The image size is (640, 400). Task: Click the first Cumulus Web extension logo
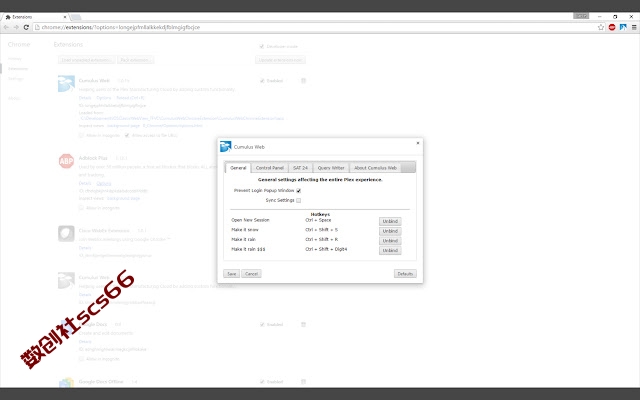pyautogui.click(x=66, y=84)
